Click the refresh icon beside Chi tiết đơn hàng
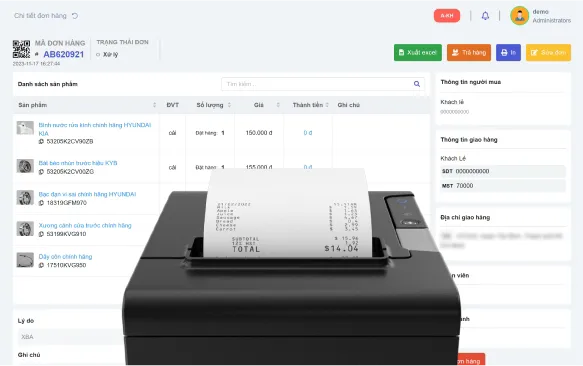The width and height of the screenshot is (583, 366). tap(75, 16)
